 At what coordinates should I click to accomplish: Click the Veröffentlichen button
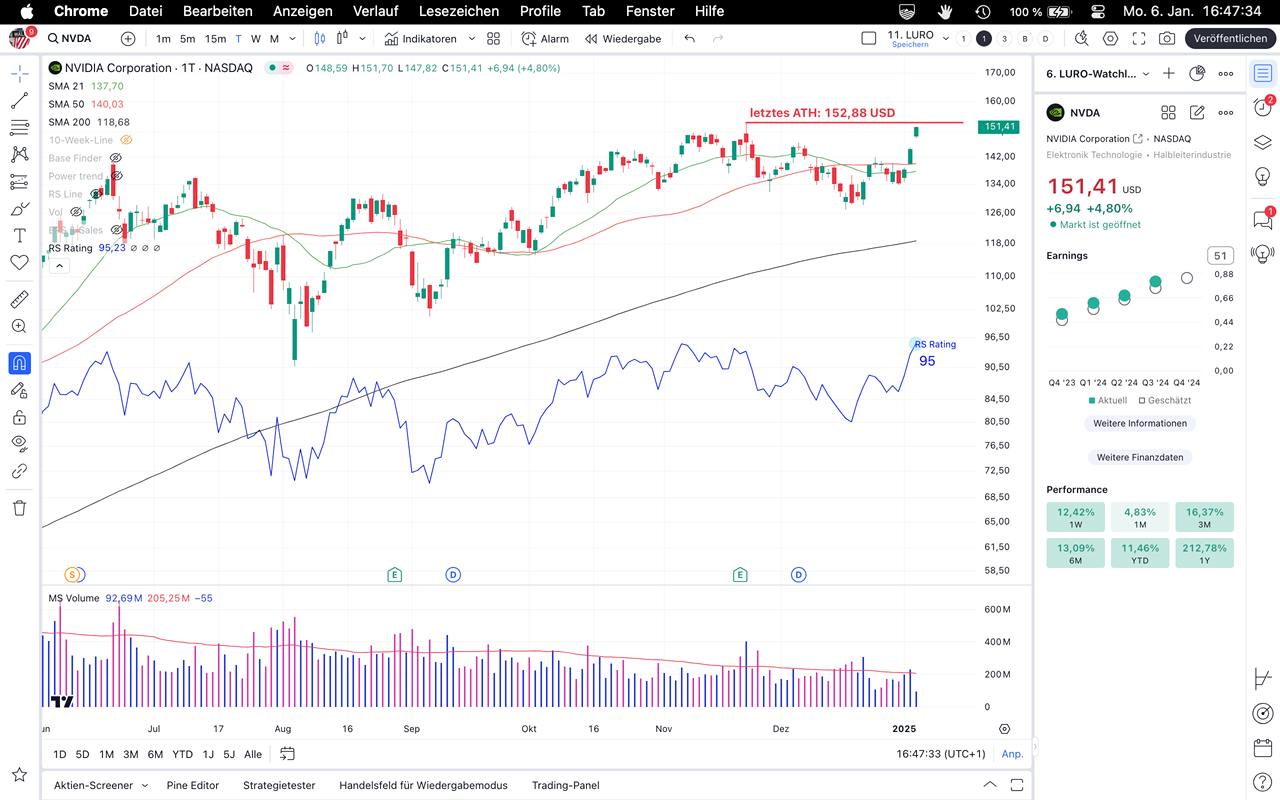click(x=1230, y=39)
